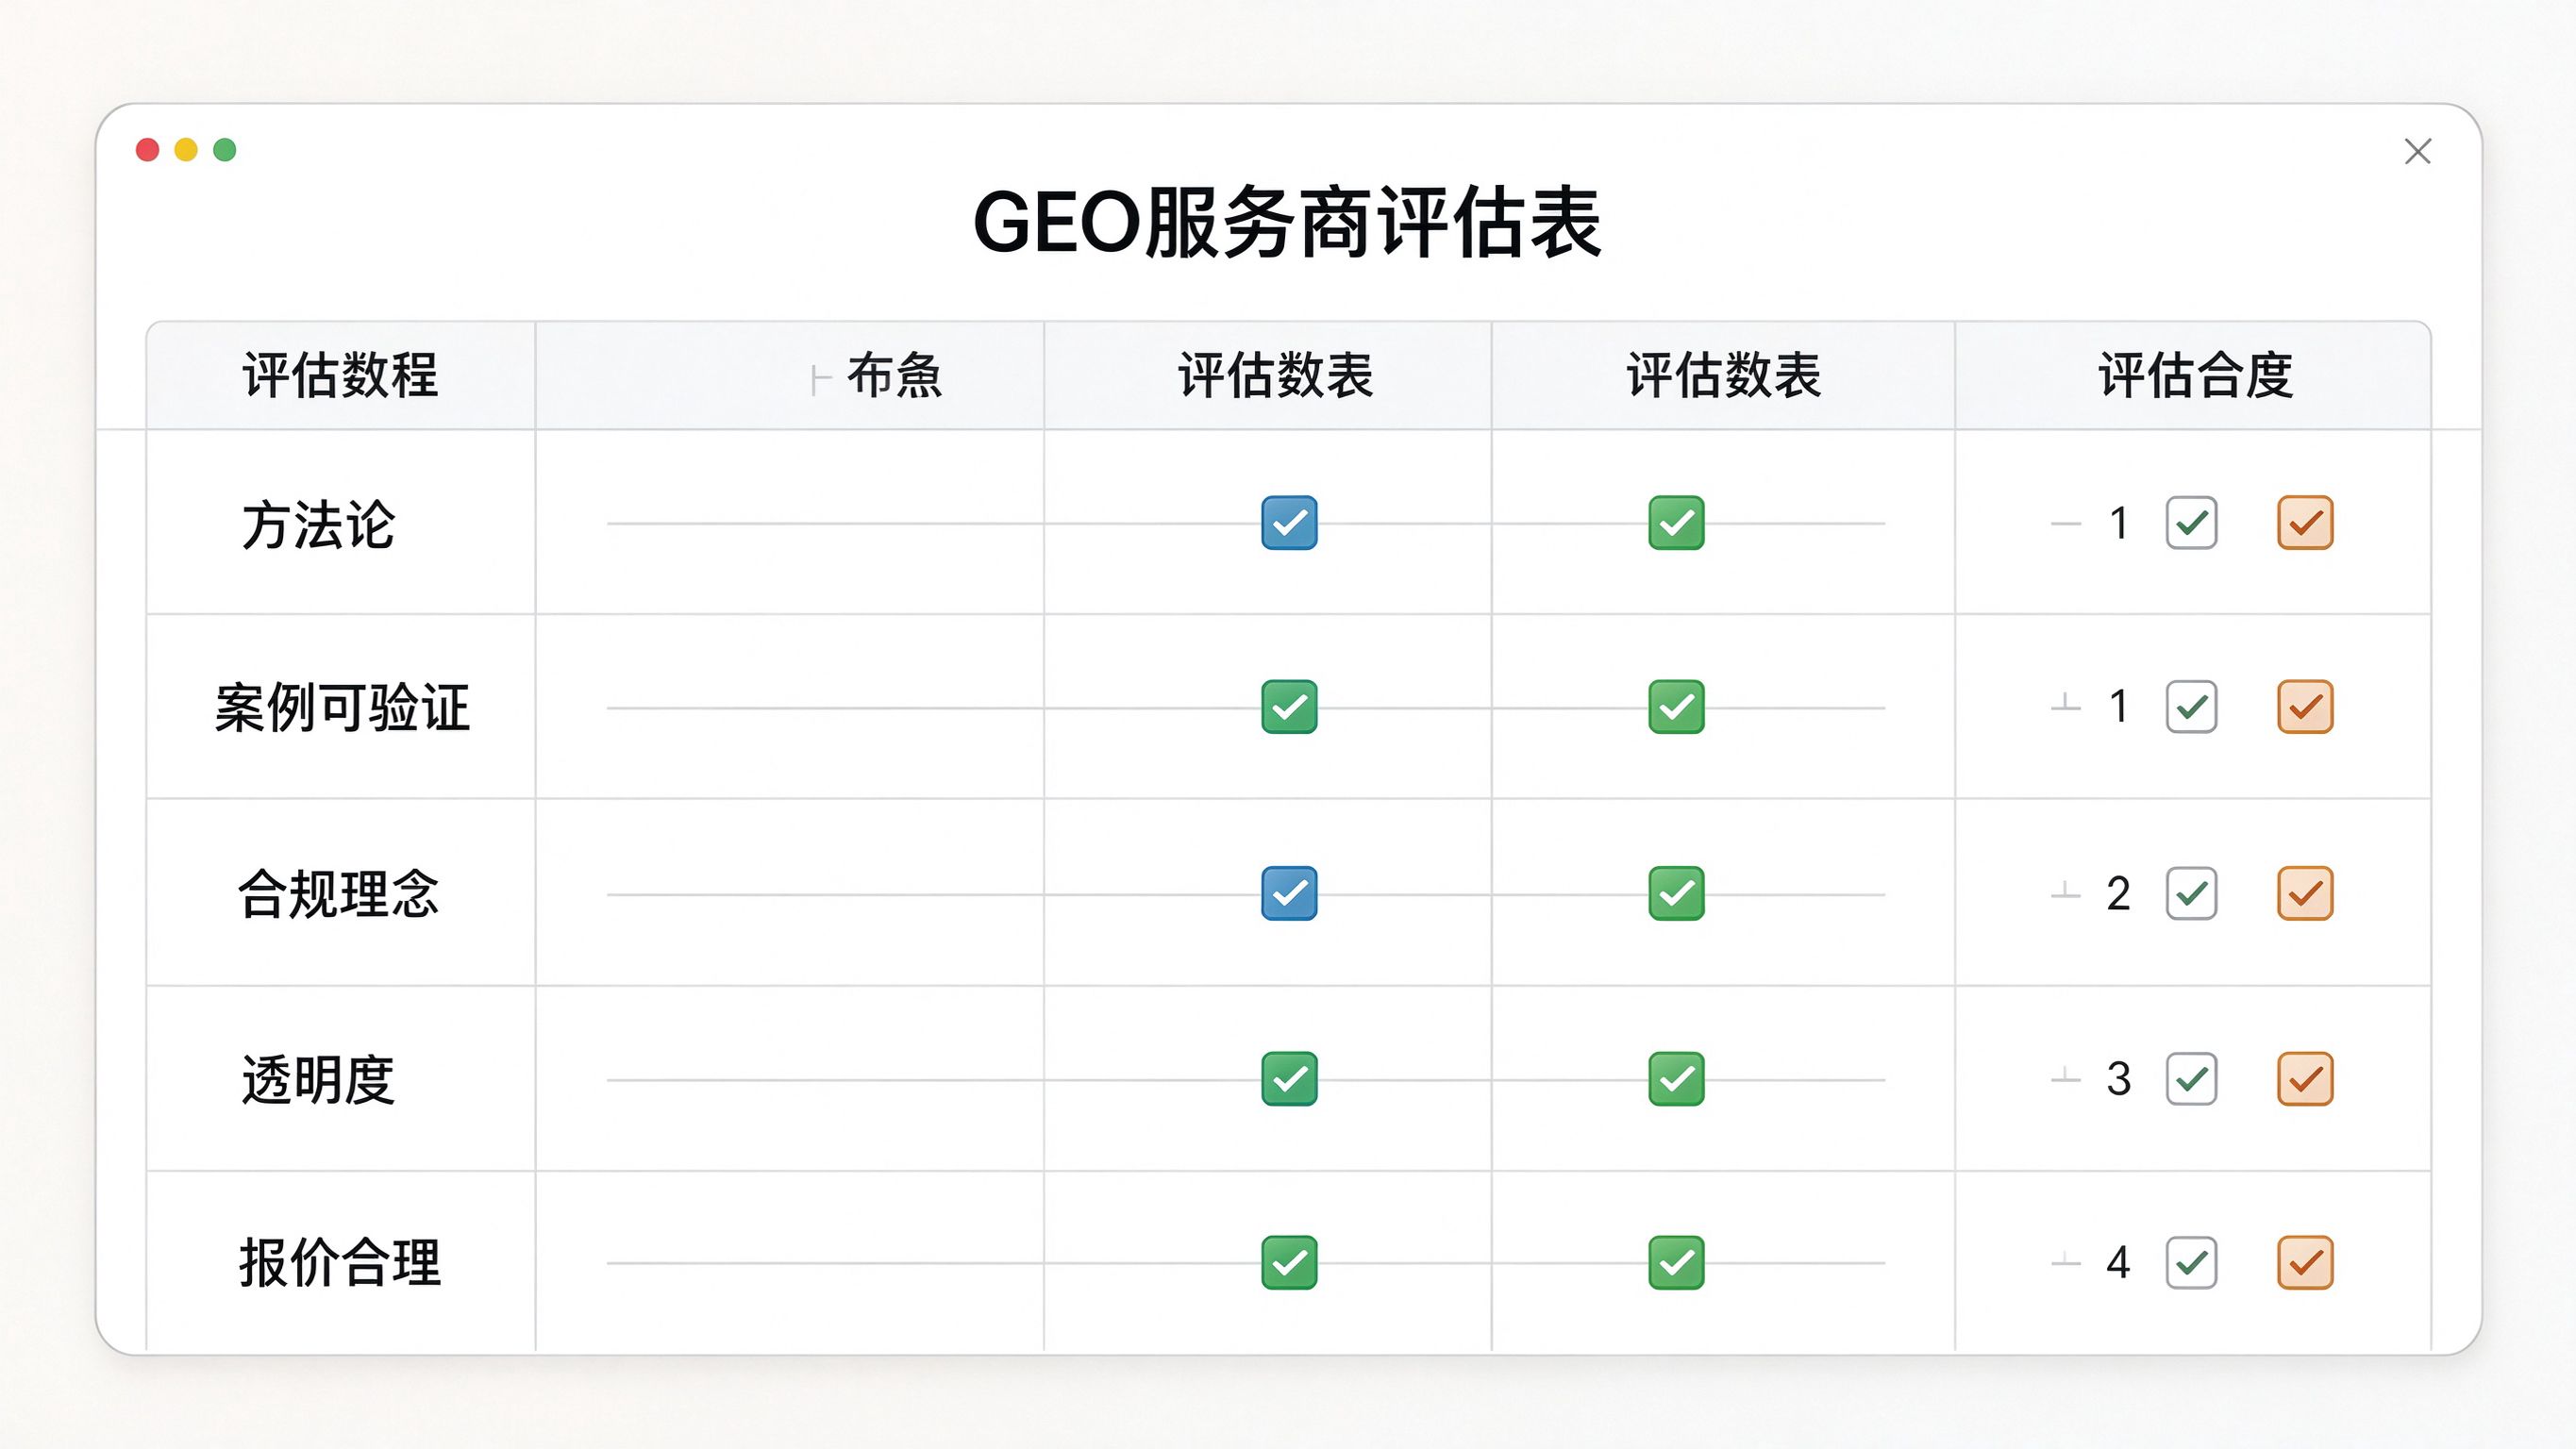Toggle orange checkbox in 报价合理 row
Screen dimensions: 2576x1449
(x=2305, y=1263)
